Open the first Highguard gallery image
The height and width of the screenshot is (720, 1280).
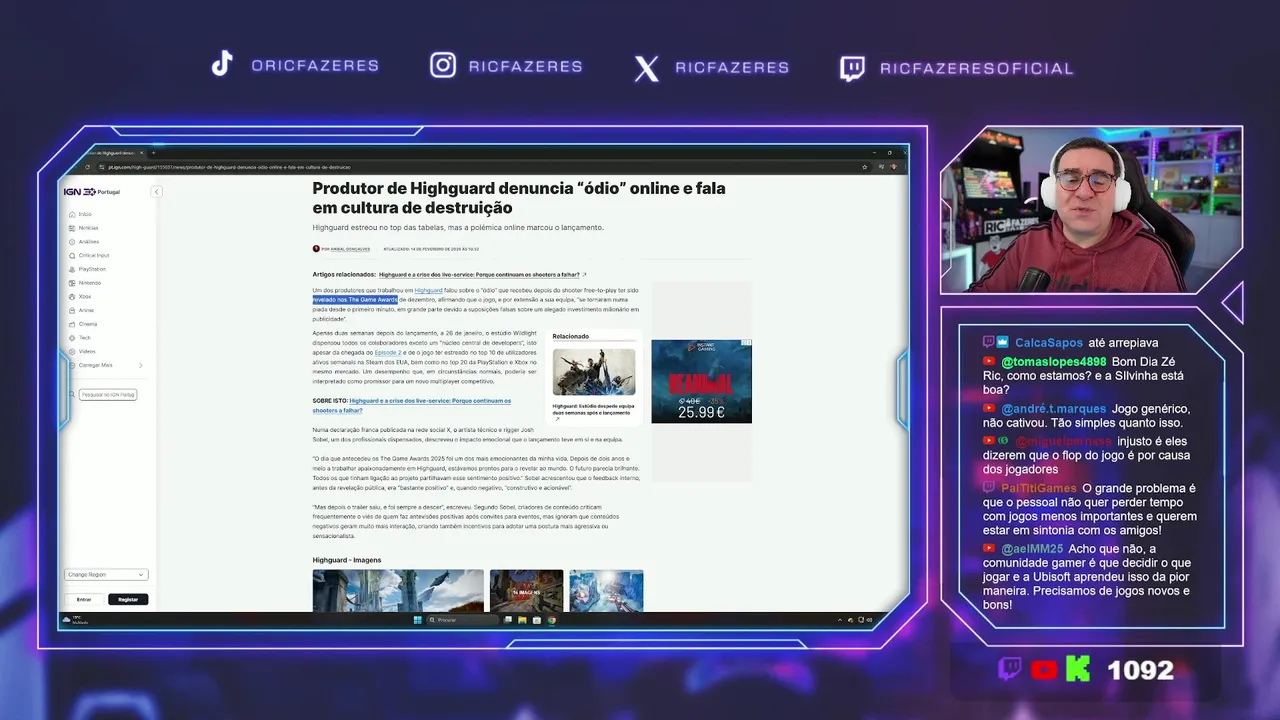pos(398,590)
